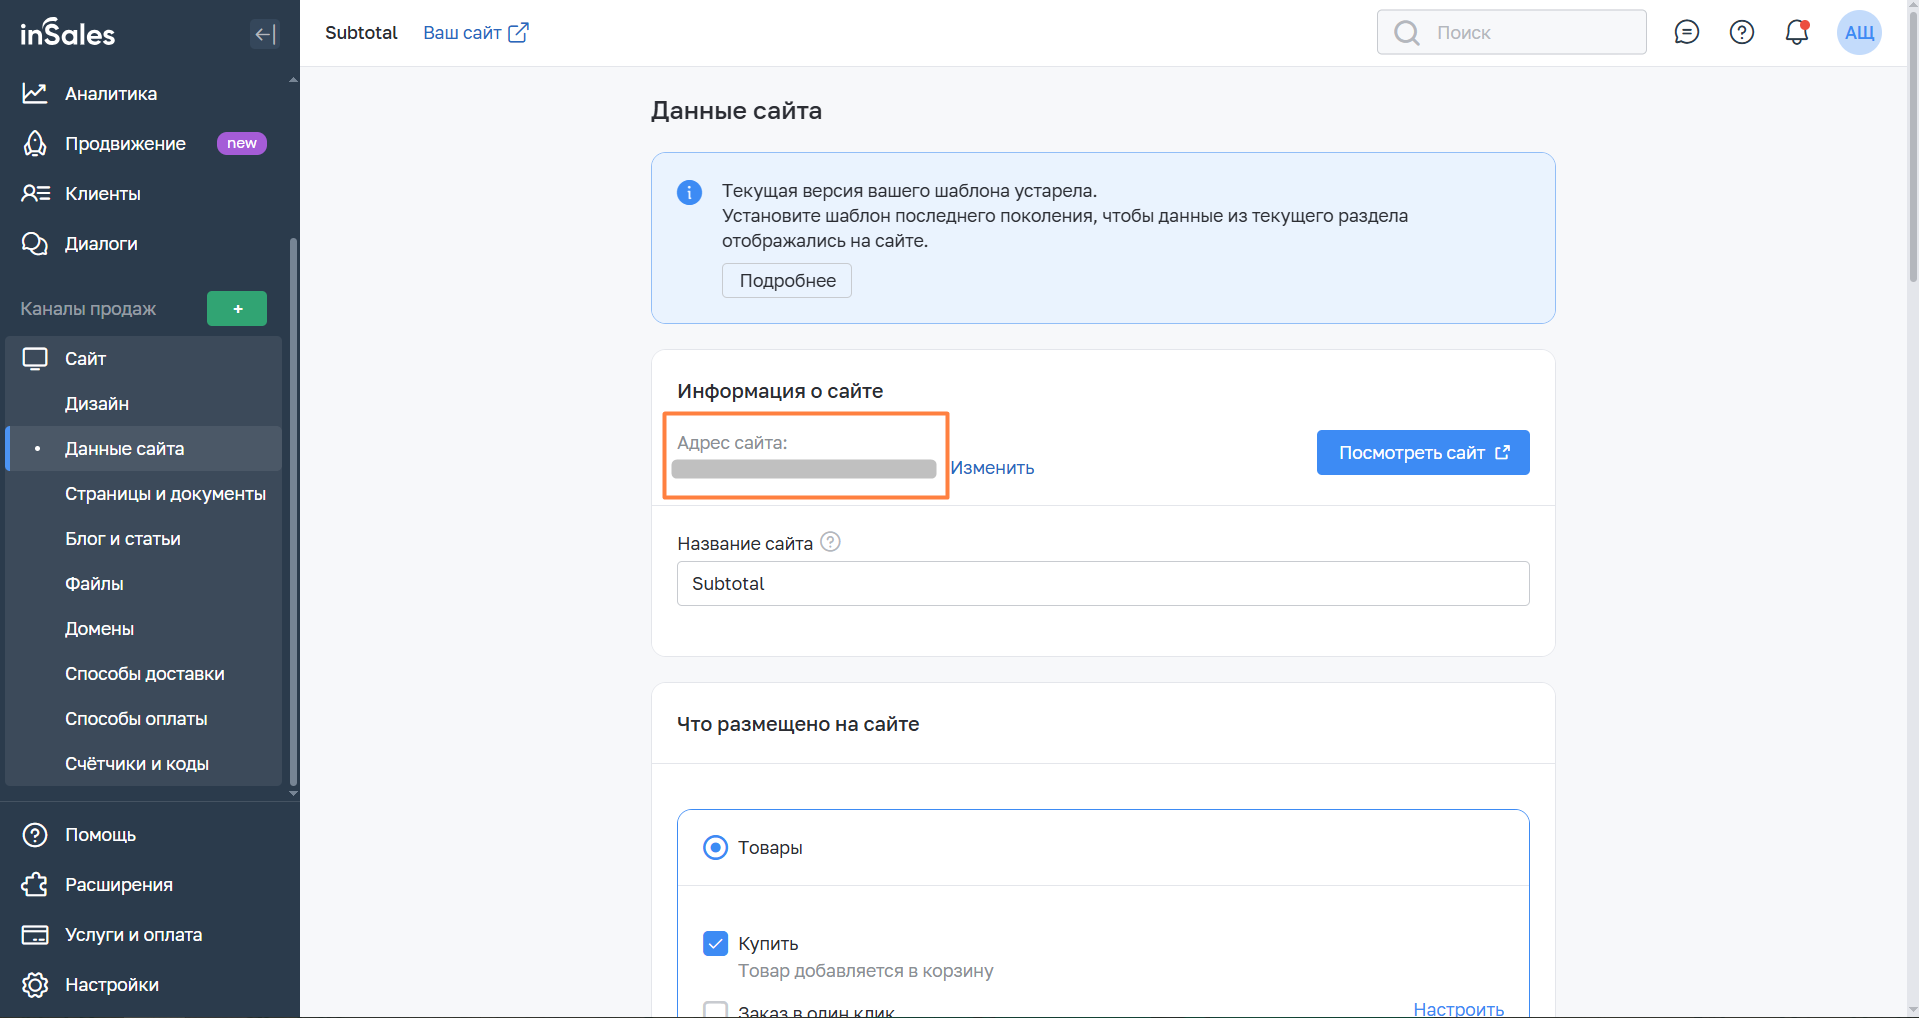Open Способы доставки
The image size is (1919, 1018).
point(143,674)
